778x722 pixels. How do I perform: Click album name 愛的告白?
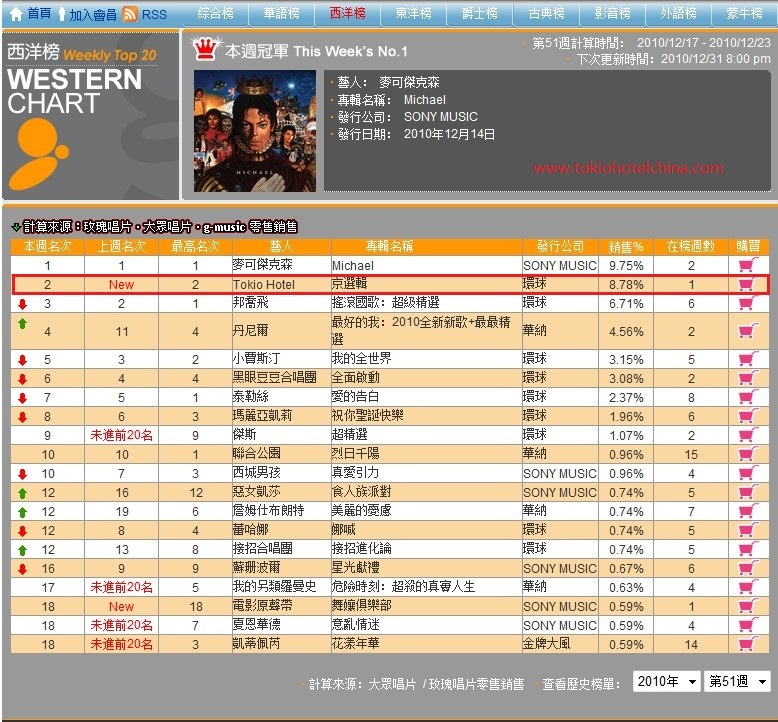(x=355, y=396)
